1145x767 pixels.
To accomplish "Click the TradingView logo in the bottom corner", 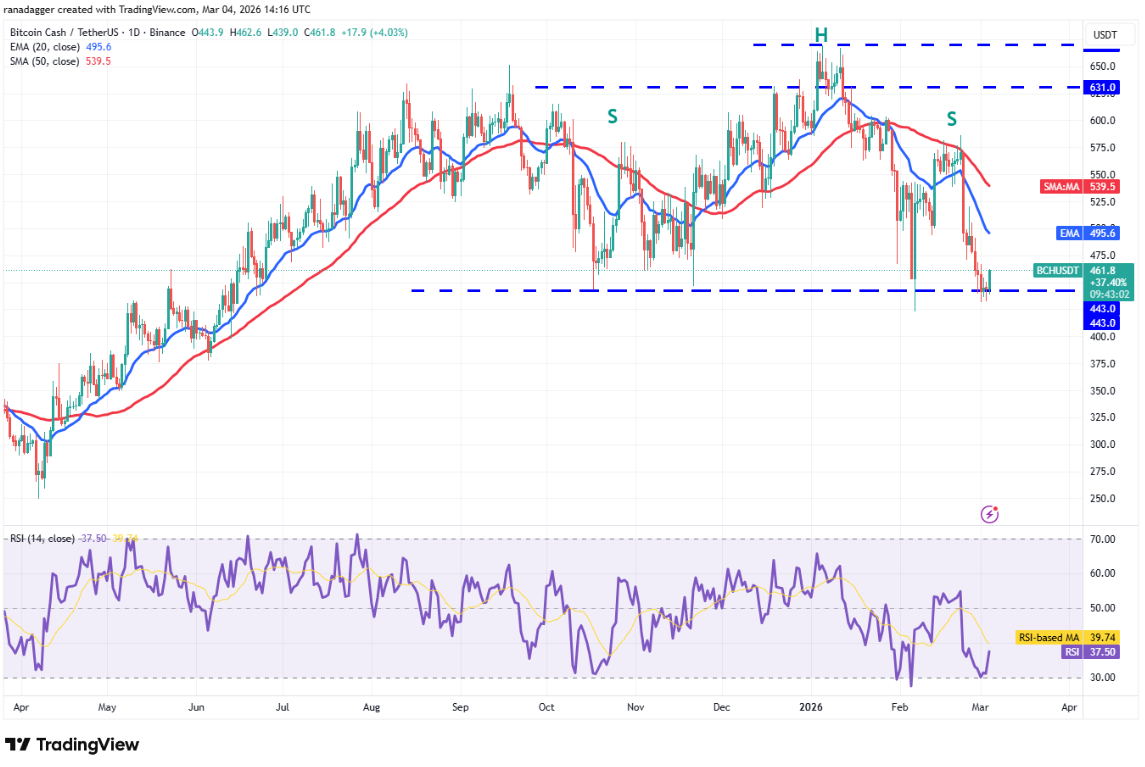I will point(72,745).
